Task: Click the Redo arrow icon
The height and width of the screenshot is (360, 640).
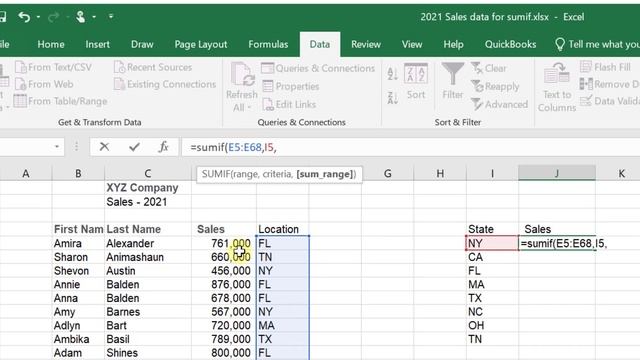Action: tap(53, 17)
